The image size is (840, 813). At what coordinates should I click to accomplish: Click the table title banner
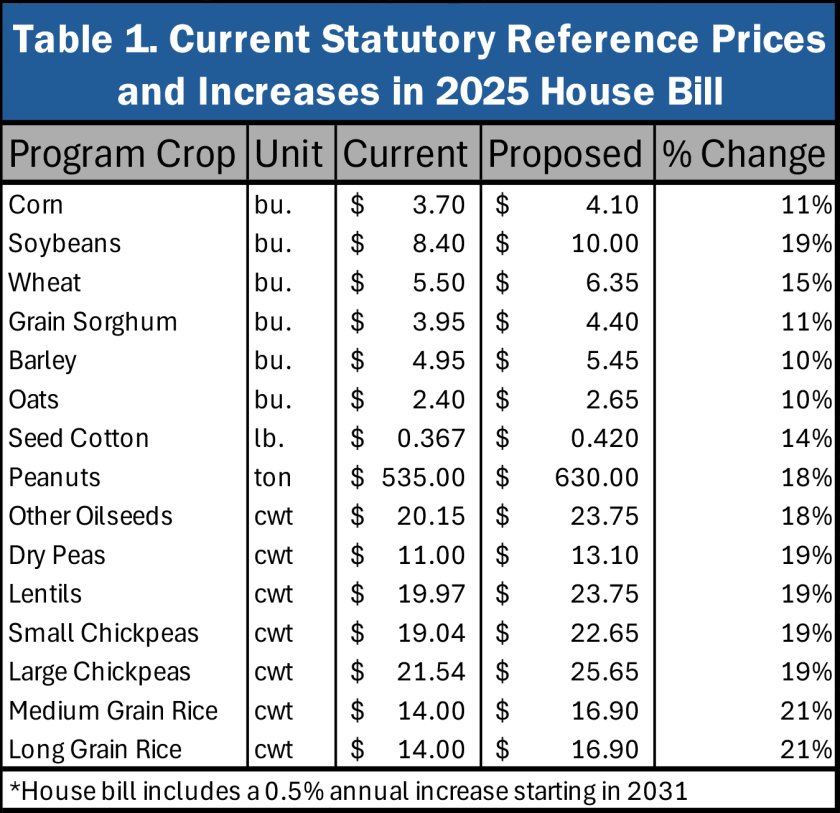tap(420, 62)
